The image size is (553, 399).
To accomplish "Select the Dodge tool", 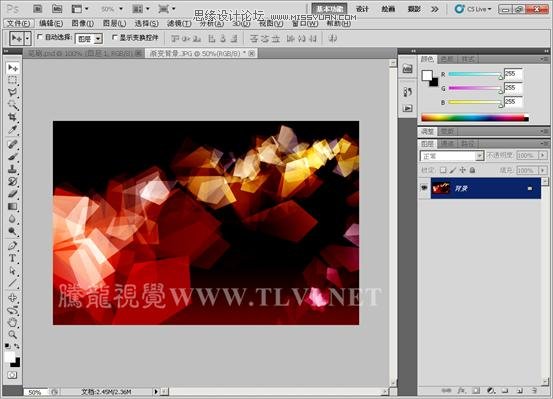I will (13, 231).
